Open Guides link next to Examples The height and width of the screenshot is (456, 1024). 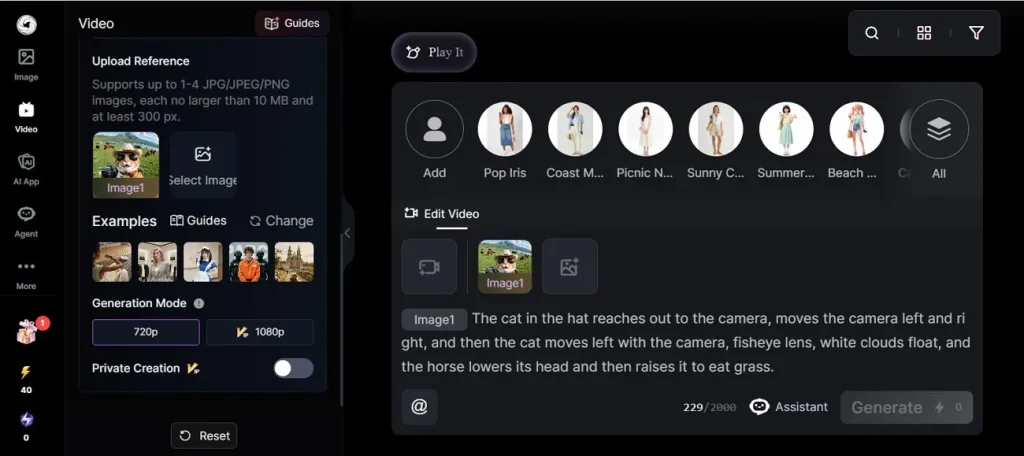pyautogui.click(x=198, y=221)
